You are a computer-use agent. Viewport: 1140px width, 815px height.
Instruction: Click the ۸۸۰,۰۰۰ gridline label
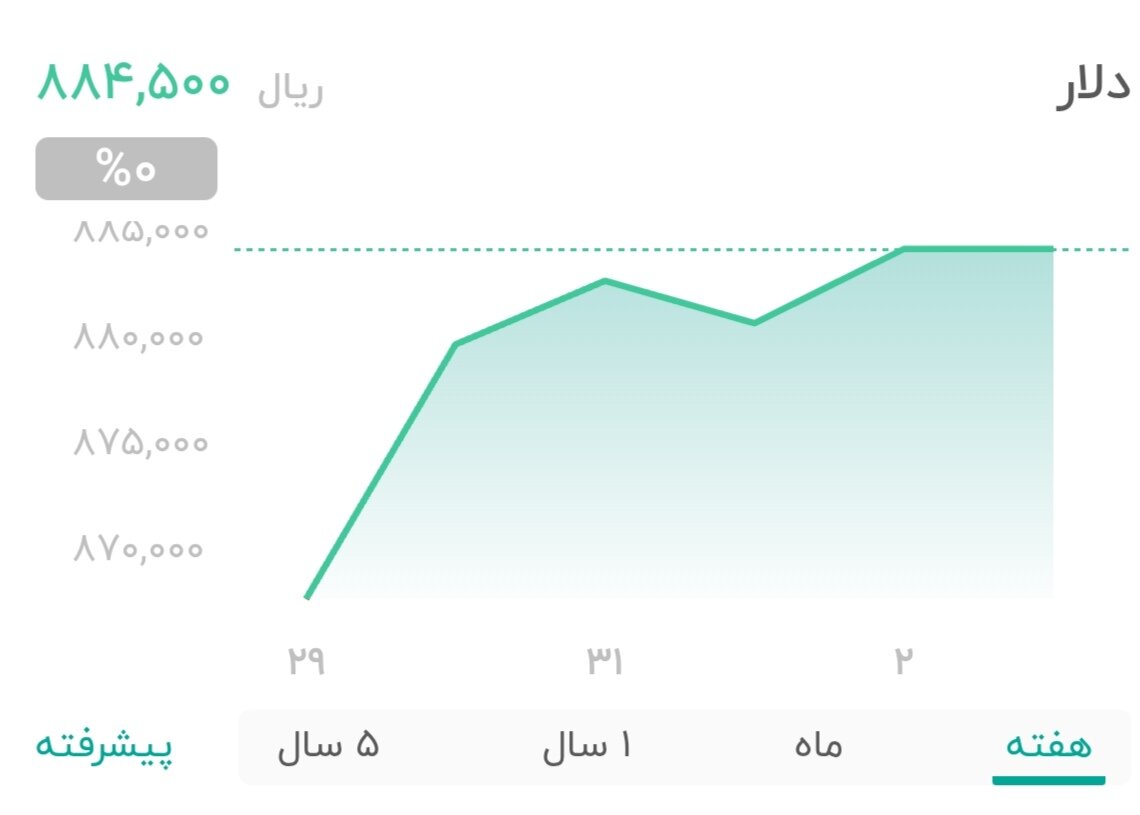pyautogui.click(x=138, y=338)
